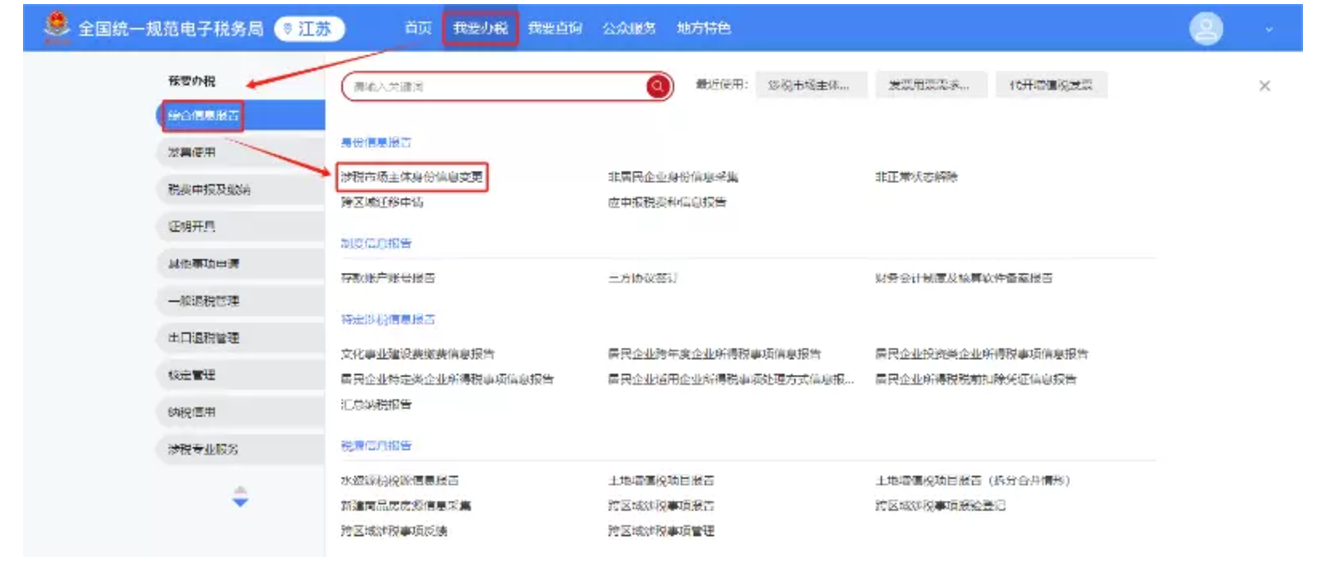This screenshot has width=1324, height=565.
Task: Select the 我要办税 tab
Action: tap(480, 28)
